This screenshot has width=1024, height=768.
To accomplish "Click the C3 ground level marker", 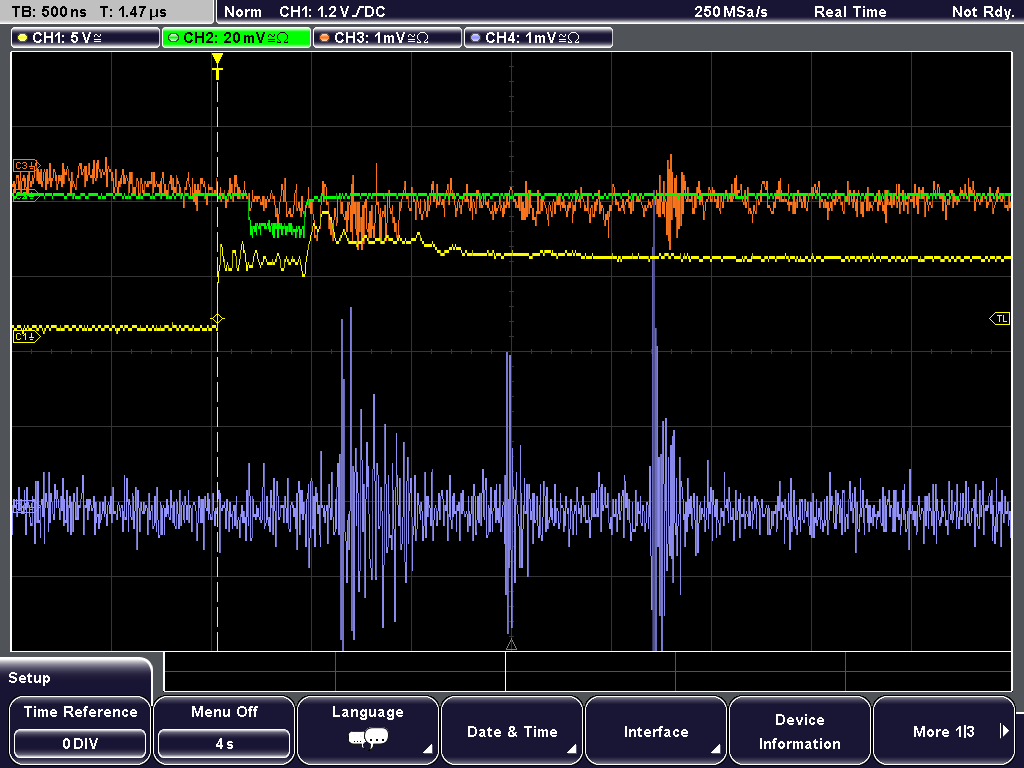I will [26, 166].
